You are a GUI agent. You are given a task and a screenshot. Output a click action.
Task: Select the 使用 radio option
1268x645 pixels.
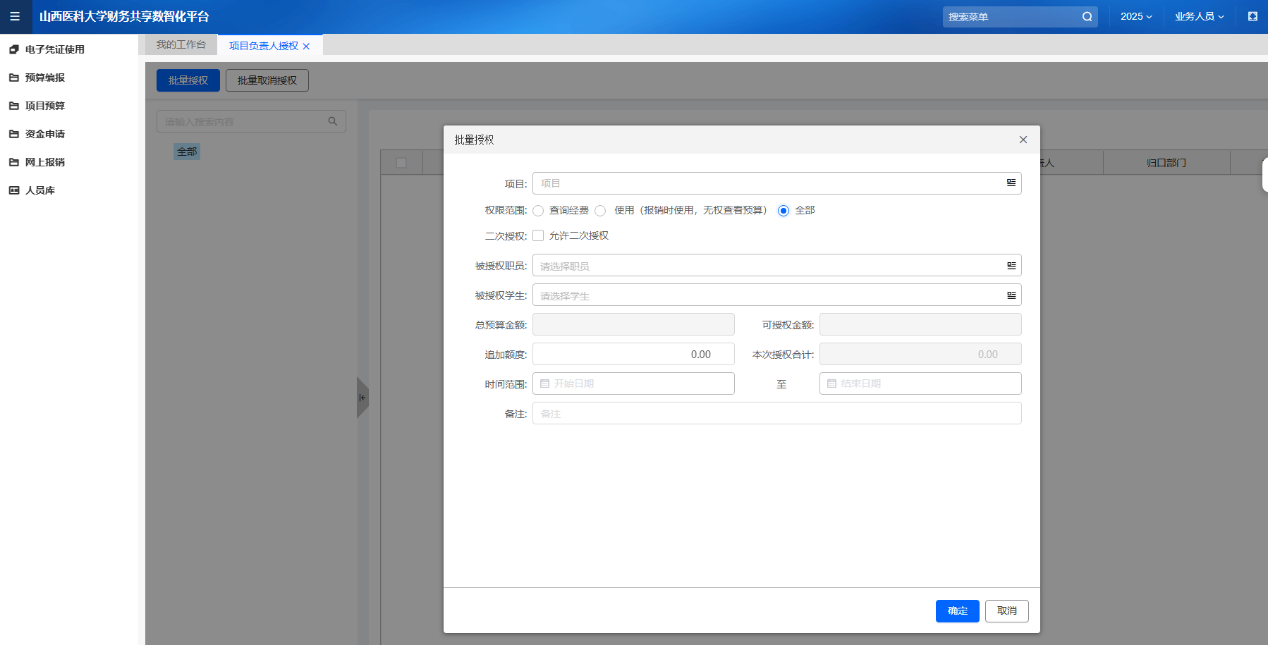point(601,211)
